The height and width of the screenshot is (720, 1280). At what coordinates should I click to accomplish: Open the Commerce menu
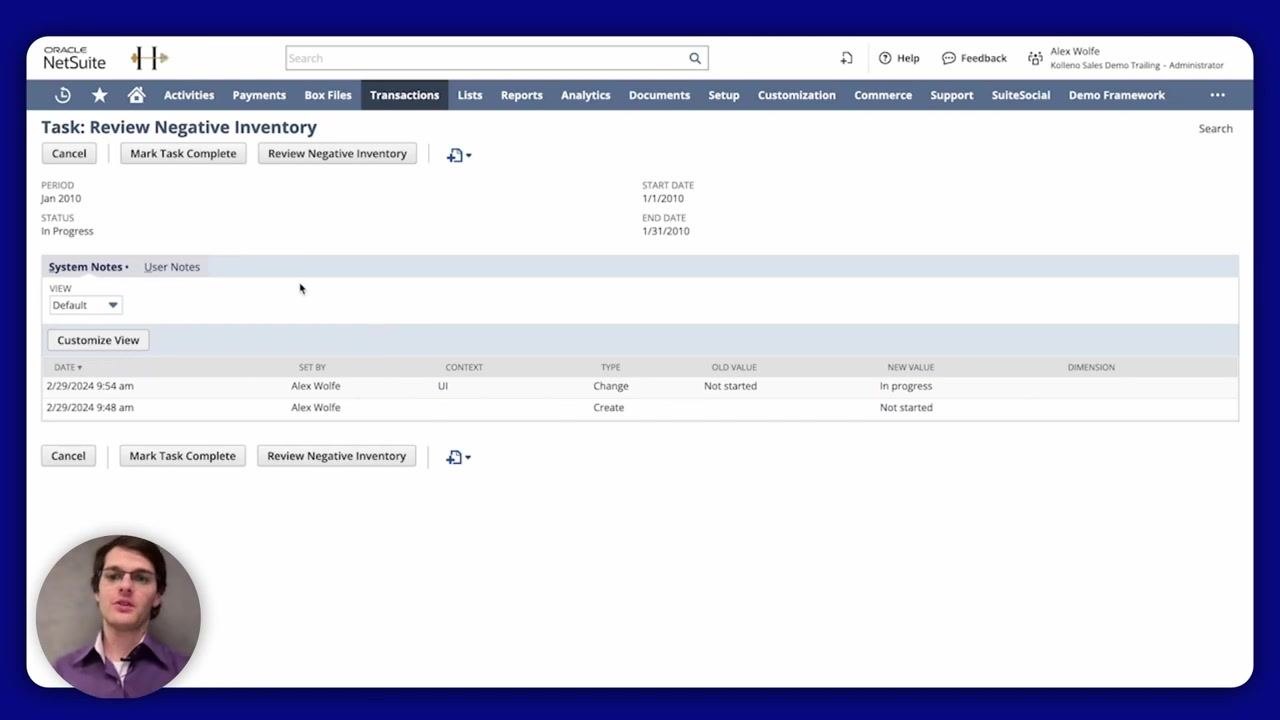tap(883, 95)
